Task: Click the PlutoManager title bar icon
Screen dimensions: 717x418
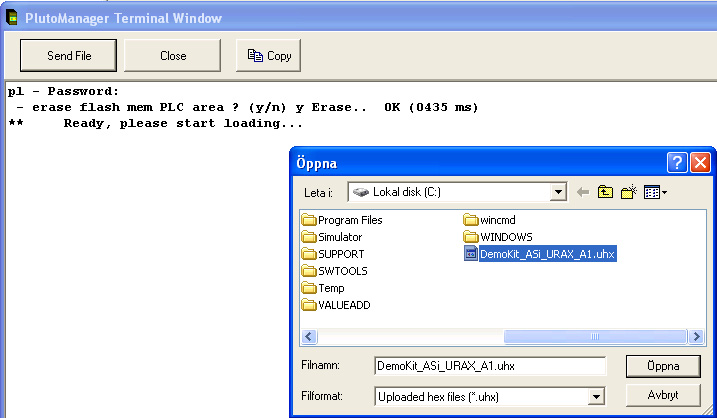Action: 12,18
